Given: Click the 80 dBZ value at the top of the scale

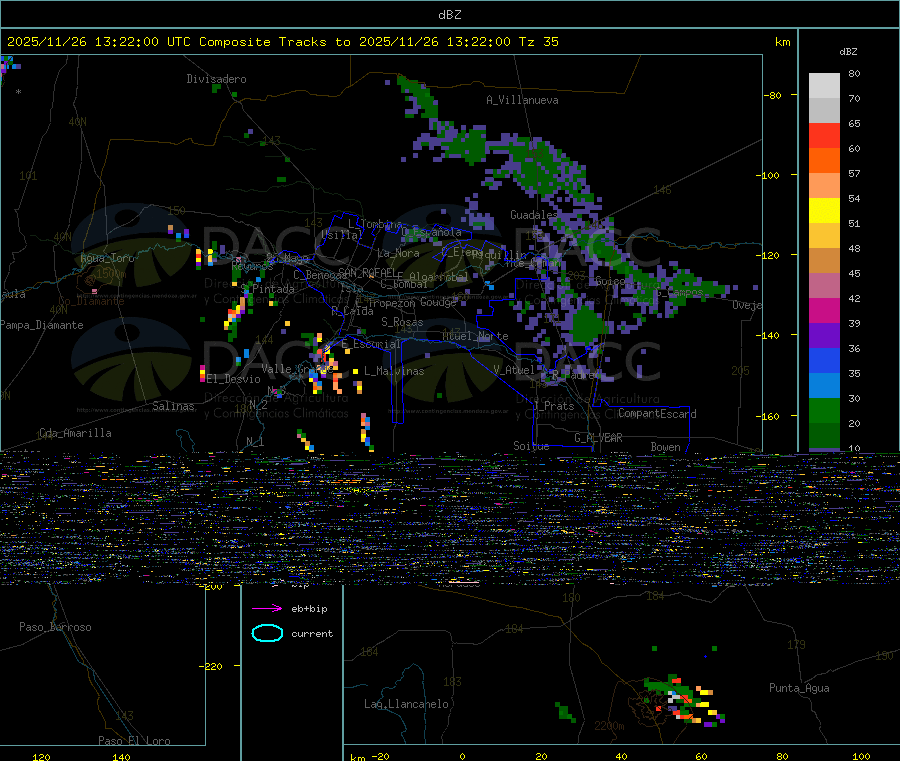Looking at the screenshot, I should point(854,73).
